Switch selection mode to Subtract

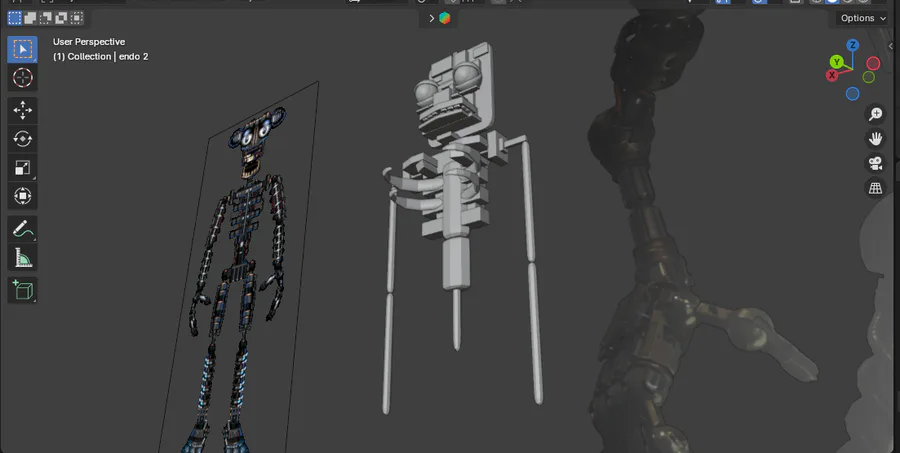(x=46, y=18)
